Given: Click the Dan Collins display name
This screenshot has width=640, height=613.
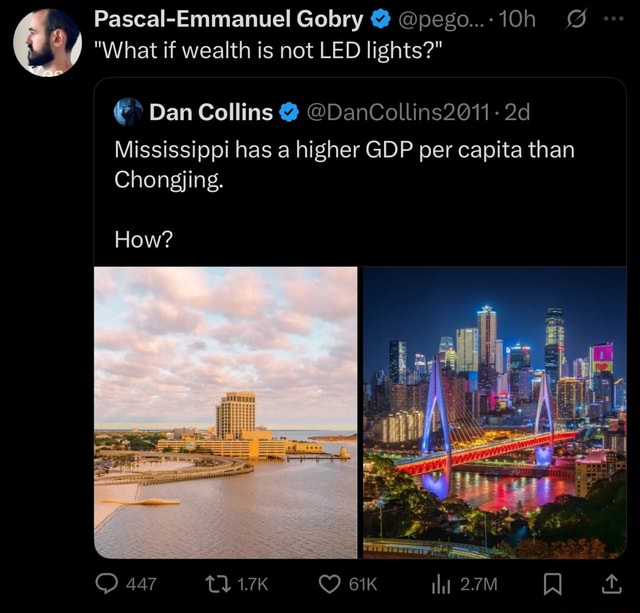Looking at the screenshot, I should (211, 112).
